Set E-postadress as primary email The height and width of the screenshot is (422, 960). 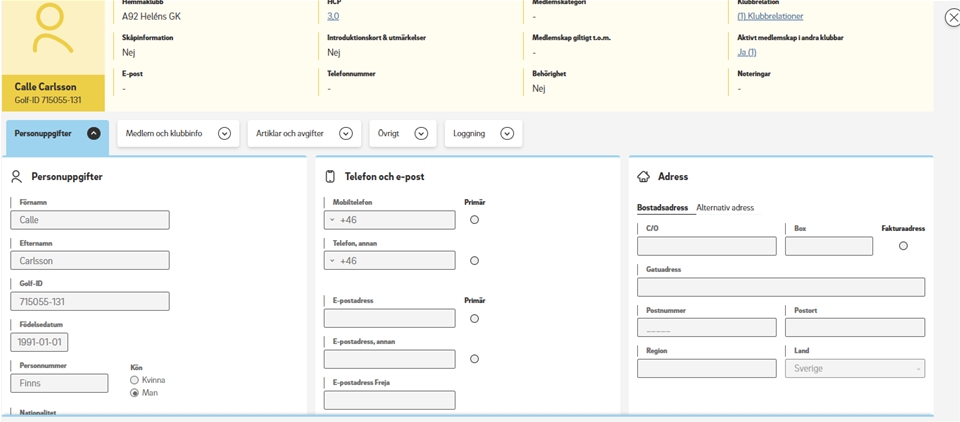coord(474,319)
